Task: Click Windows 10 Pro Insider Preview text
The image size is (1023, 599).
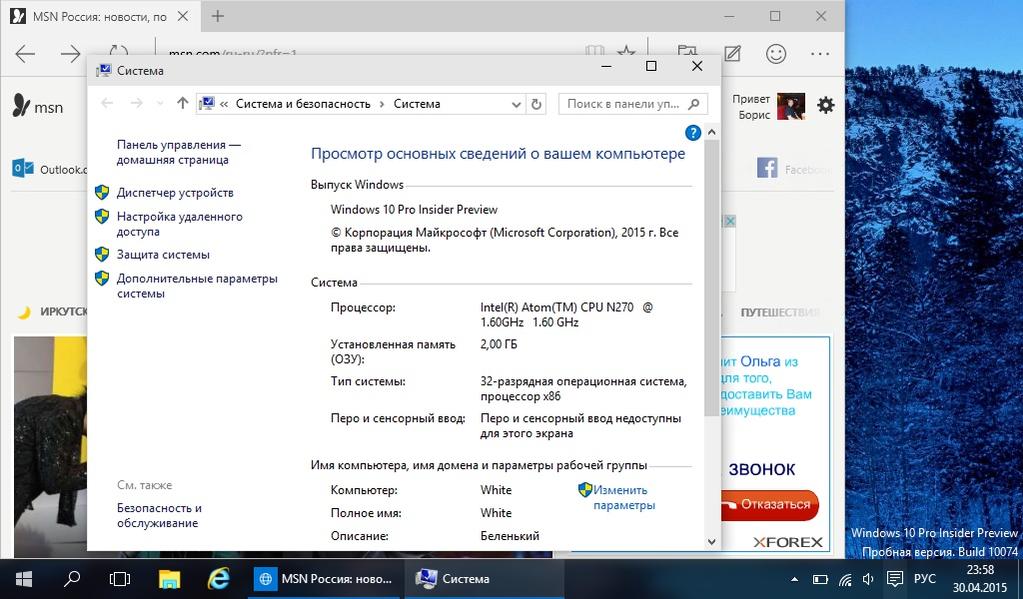Action: pyautogui.click(x=414, y=209)
